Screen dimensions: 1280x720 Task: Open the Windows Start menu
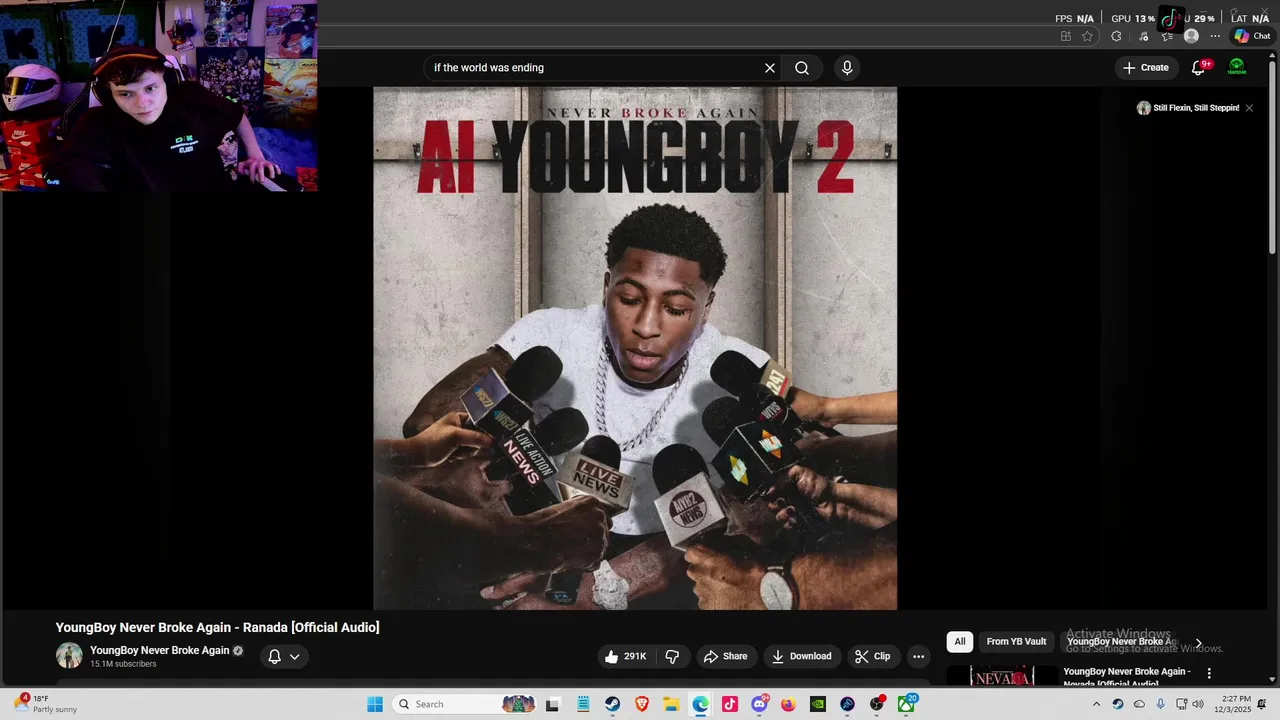tap(375, 704)
